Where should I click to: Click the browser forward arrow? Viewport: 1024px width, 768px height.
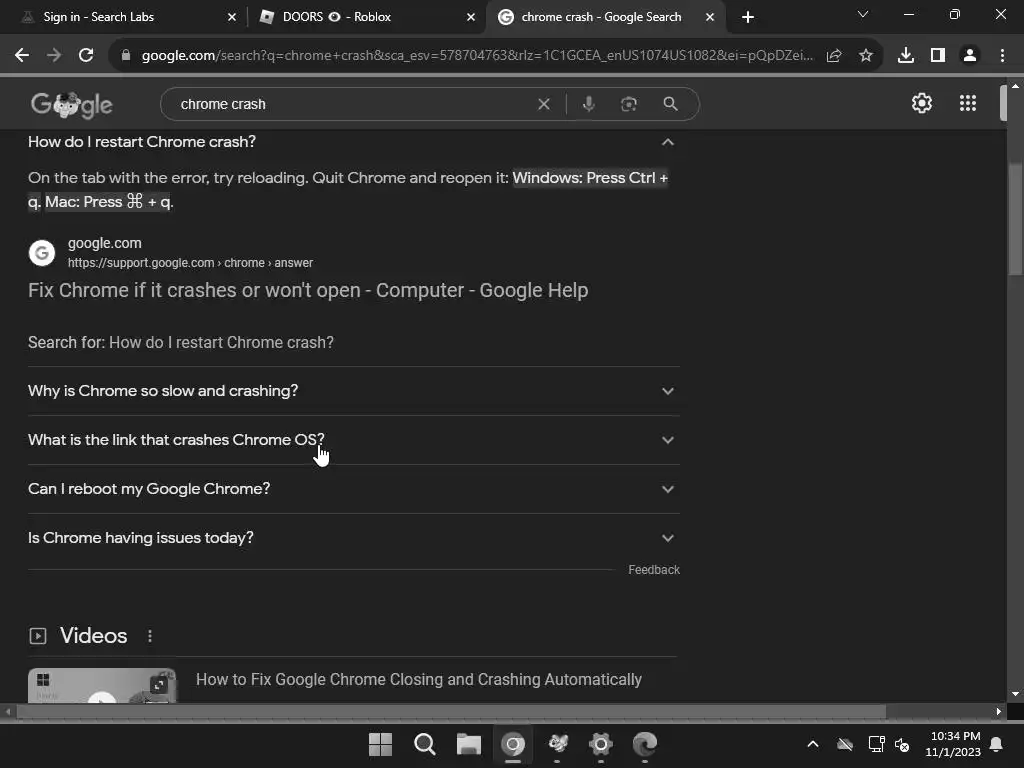coord(54,56)
